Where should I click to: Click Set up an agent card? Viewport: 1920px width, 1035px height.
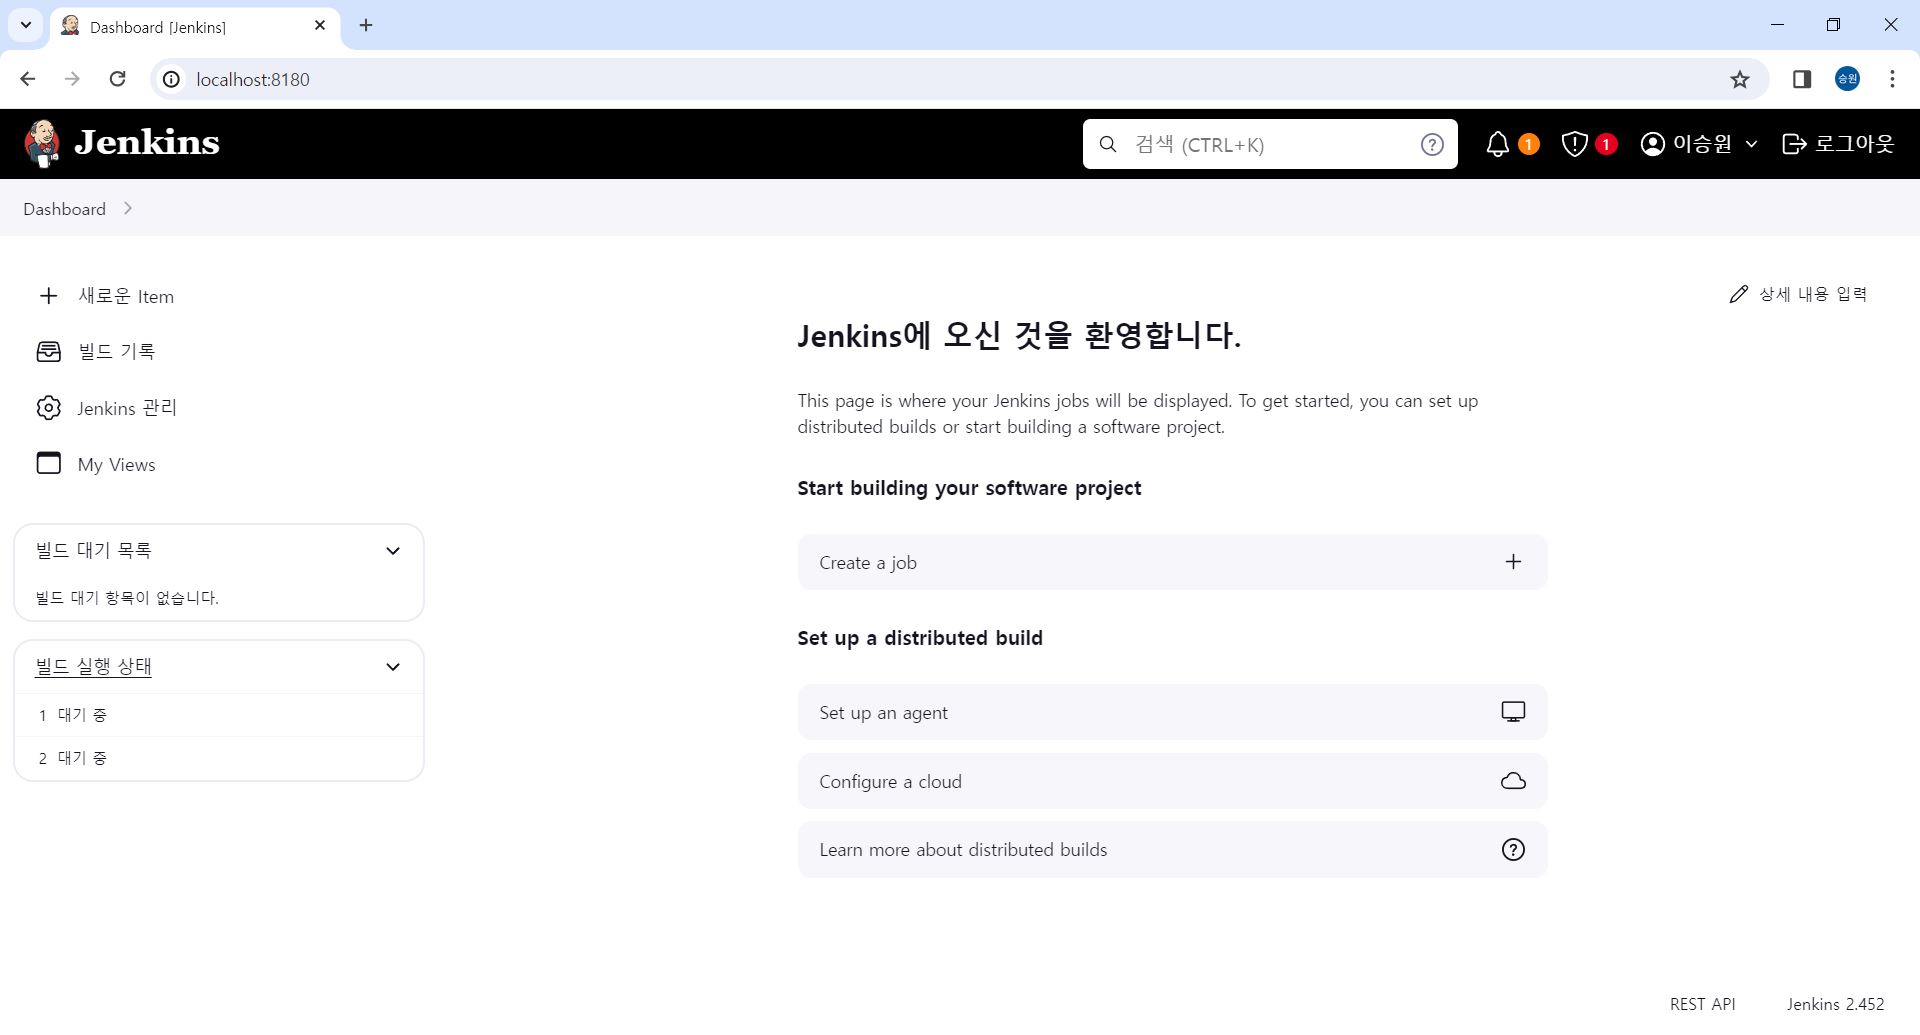pyautogui.click(x=1172, y=712)
